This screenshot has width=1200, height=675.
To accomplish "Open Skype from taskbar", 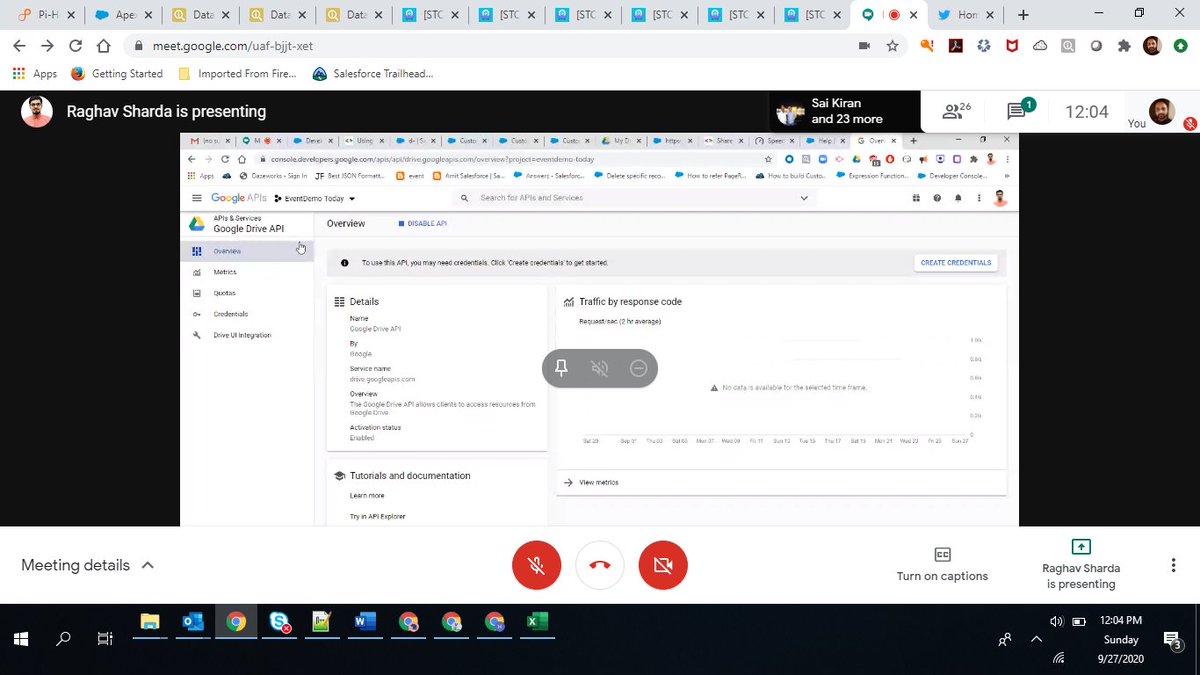I will [279, 623].
